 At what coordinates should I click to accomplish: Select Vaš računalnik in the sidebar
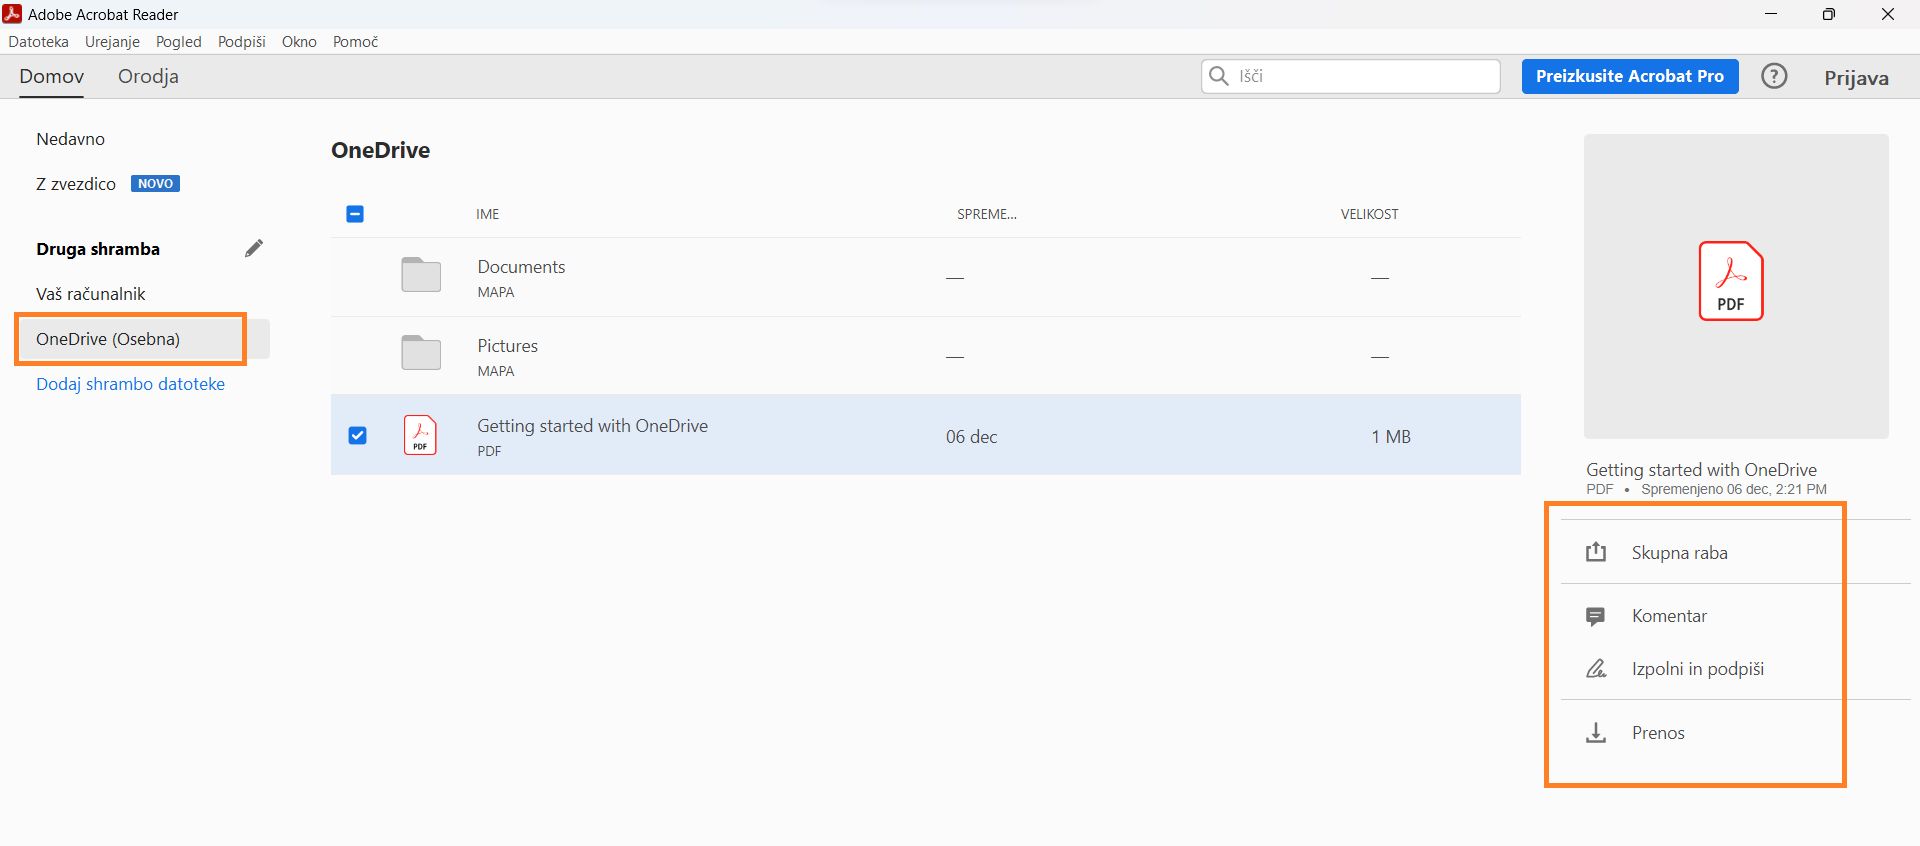coord(91,294)
